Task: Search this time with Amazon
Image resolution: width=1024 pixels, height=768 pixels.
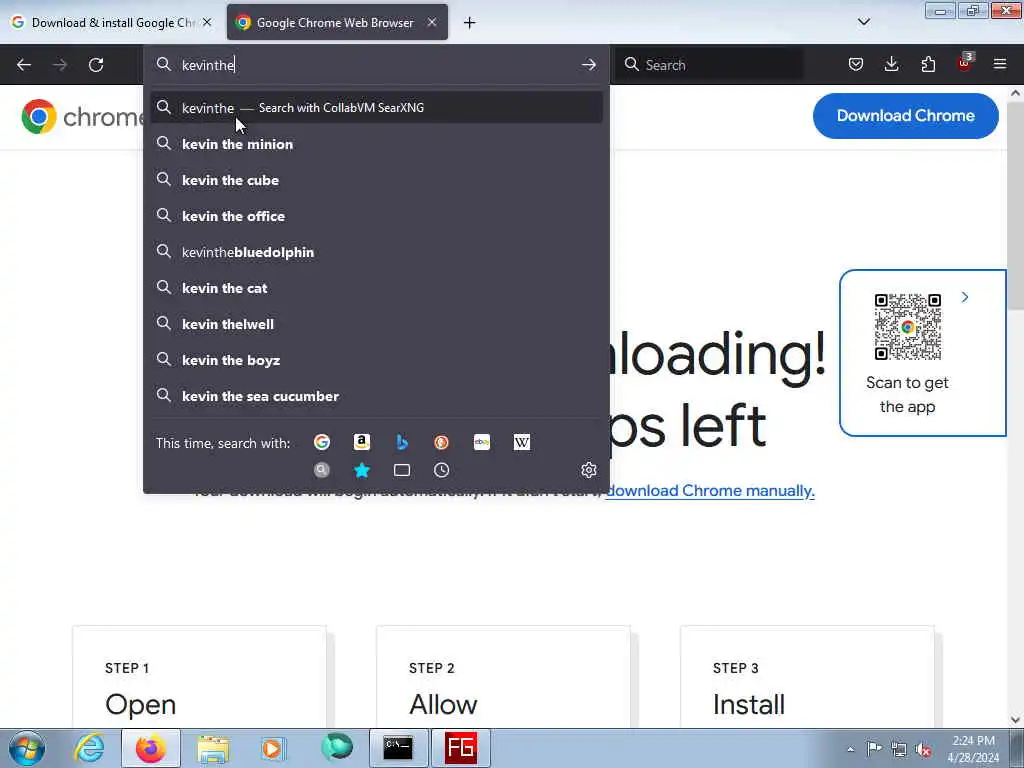Action: click(x=362, y=442)
